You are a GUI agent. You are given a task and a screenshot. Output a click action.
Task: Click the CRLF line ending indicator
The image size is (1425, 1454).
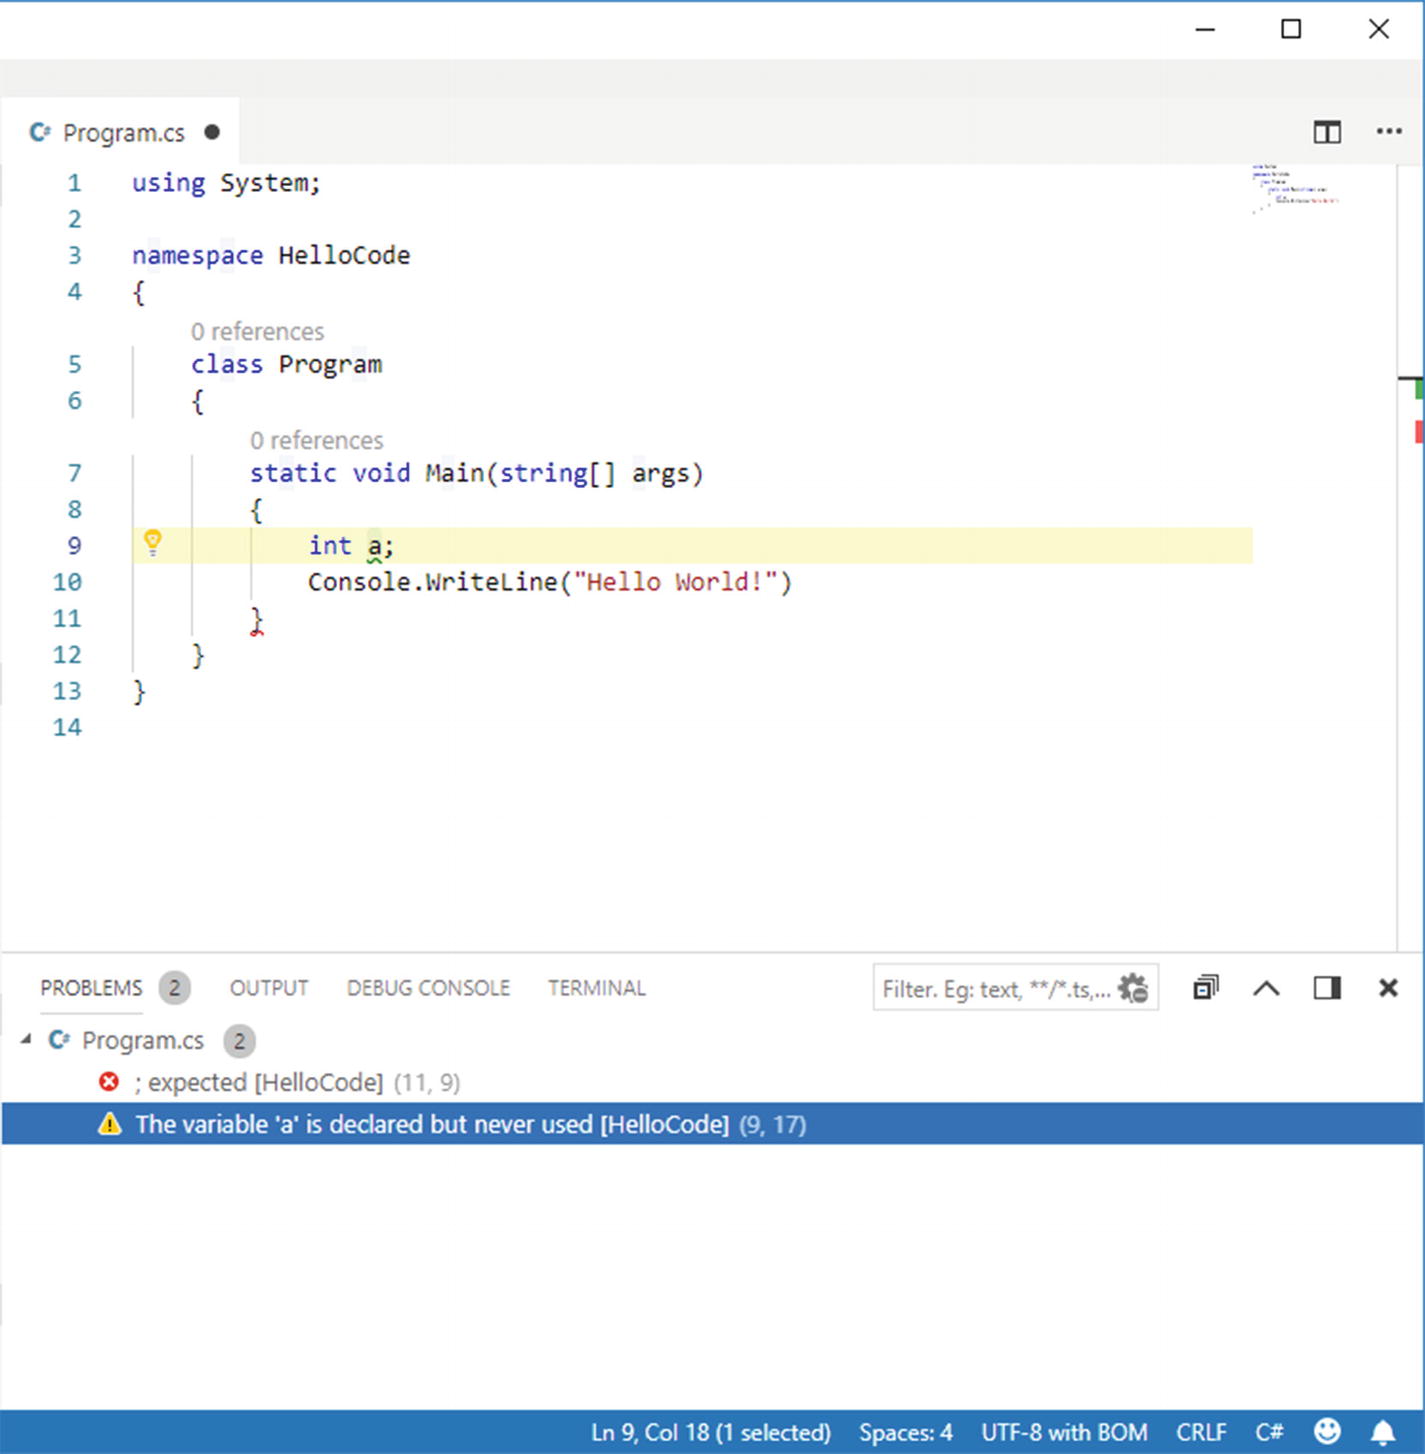(1201, 1432)
